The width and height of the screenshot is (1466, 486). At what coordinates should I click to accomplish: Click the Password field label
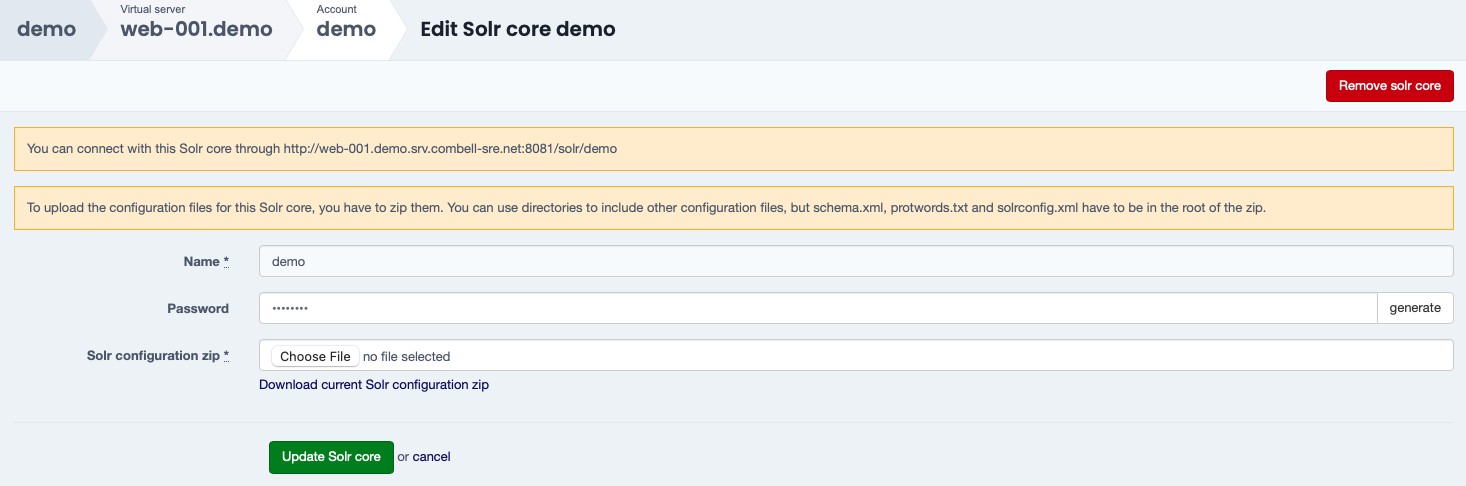(x=198, y=308)
